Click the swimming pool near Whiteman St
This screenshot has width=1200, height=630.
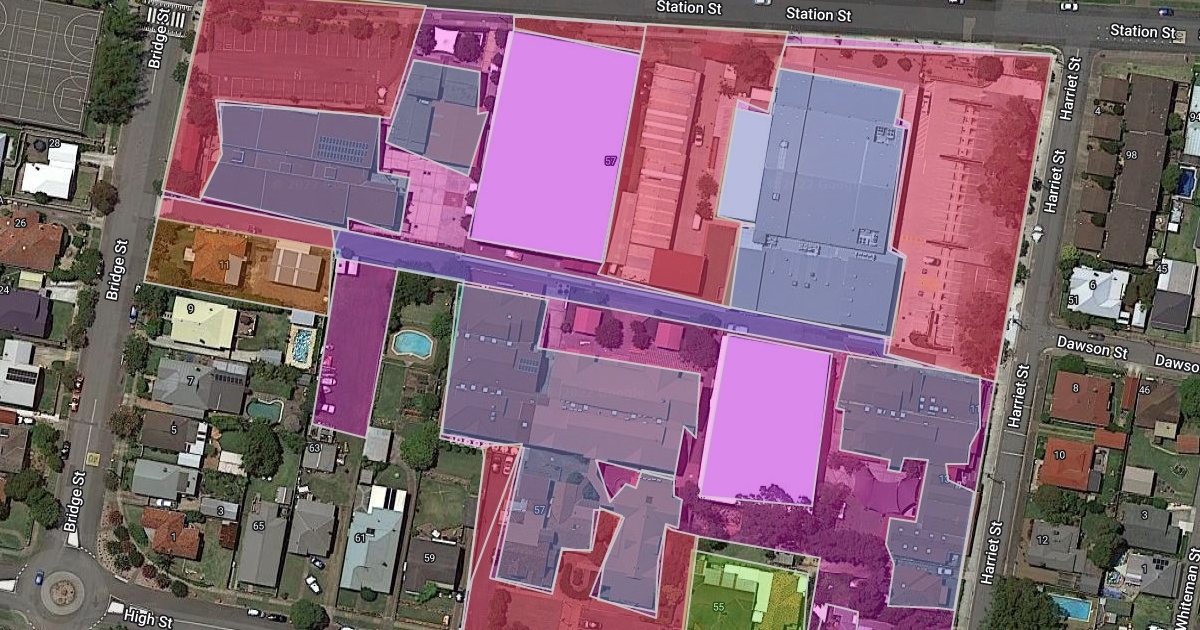coord(1071,606)
